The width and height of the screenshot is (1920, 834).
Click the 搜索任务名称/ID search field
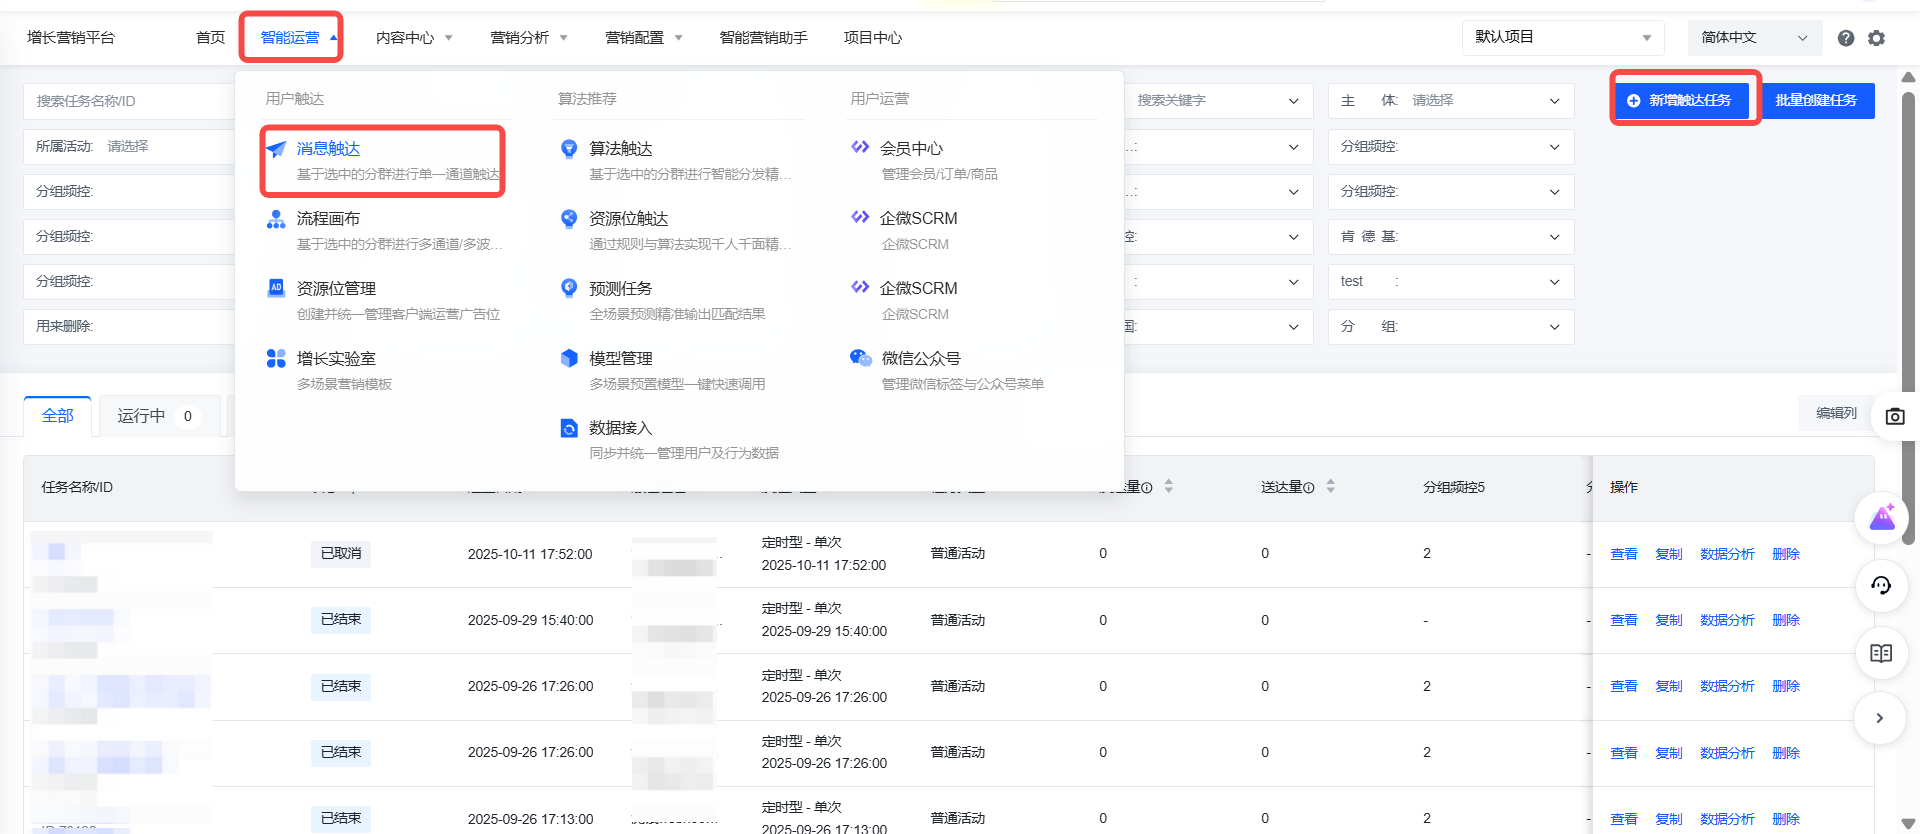130,101
